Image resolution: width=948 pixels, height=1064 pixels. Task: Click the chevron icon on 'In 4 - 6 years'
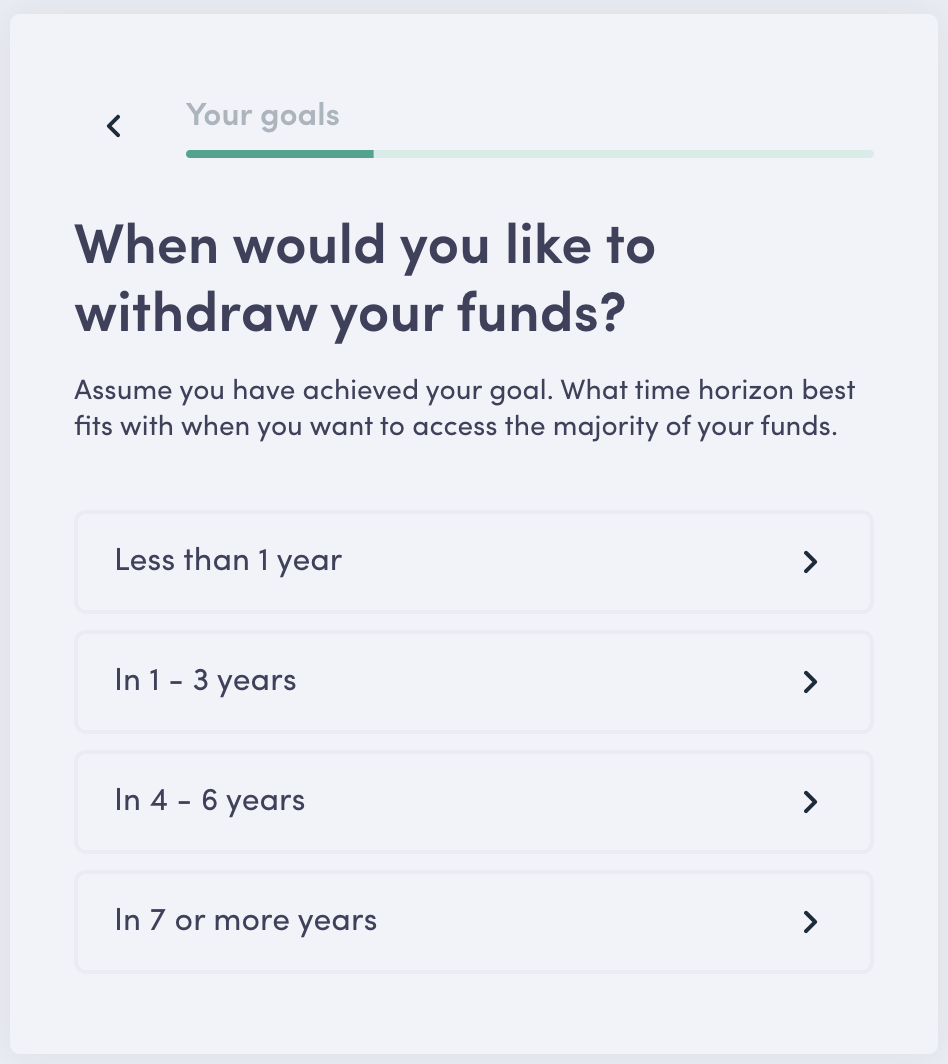tap(810, 802)
